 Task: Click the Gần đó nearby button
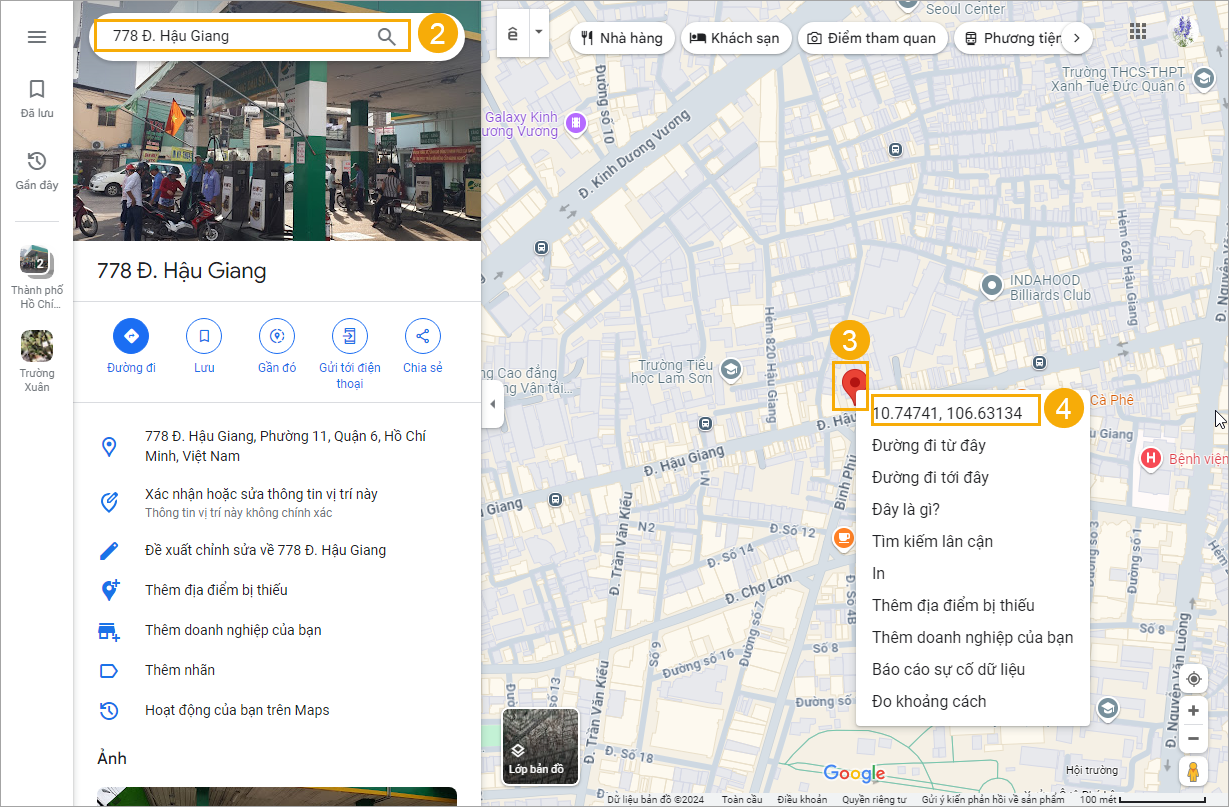277,346
